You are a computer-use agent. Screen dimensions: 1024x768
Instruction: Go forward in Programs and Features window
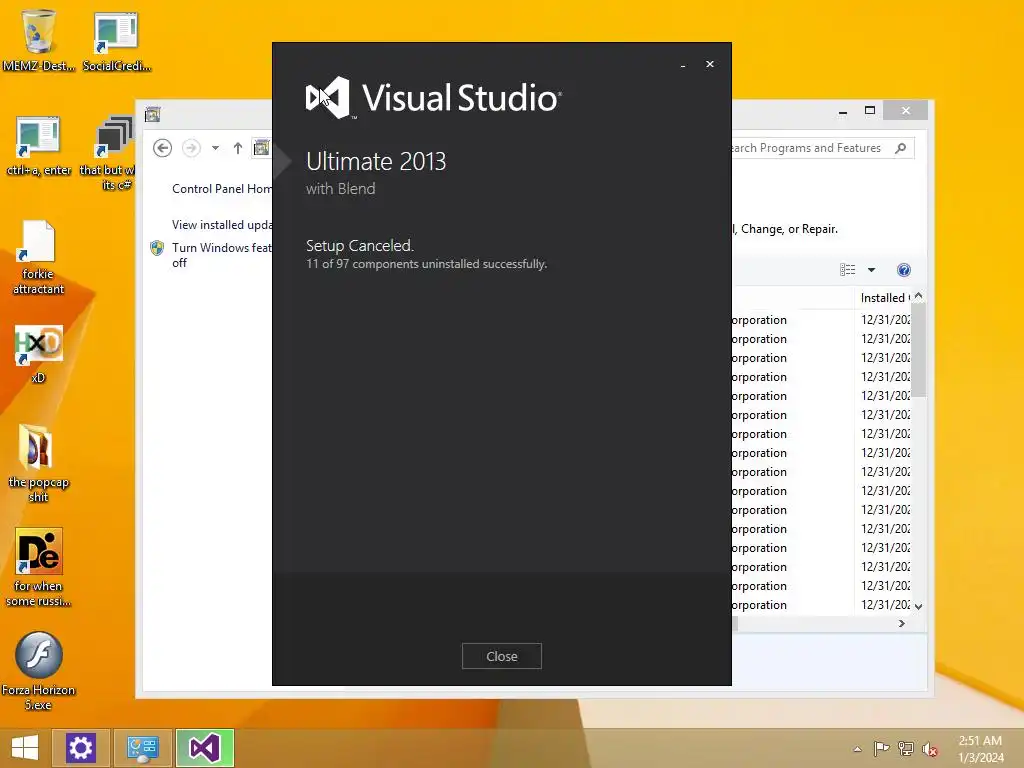point(191,148)
